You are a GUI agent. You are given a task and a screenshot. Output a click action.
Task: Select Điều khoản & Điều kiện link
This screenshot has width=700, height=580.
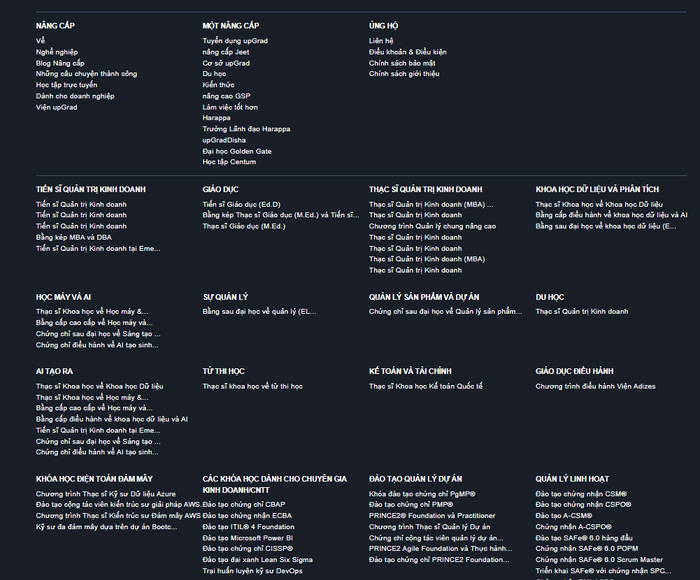[x=408, y=52]
